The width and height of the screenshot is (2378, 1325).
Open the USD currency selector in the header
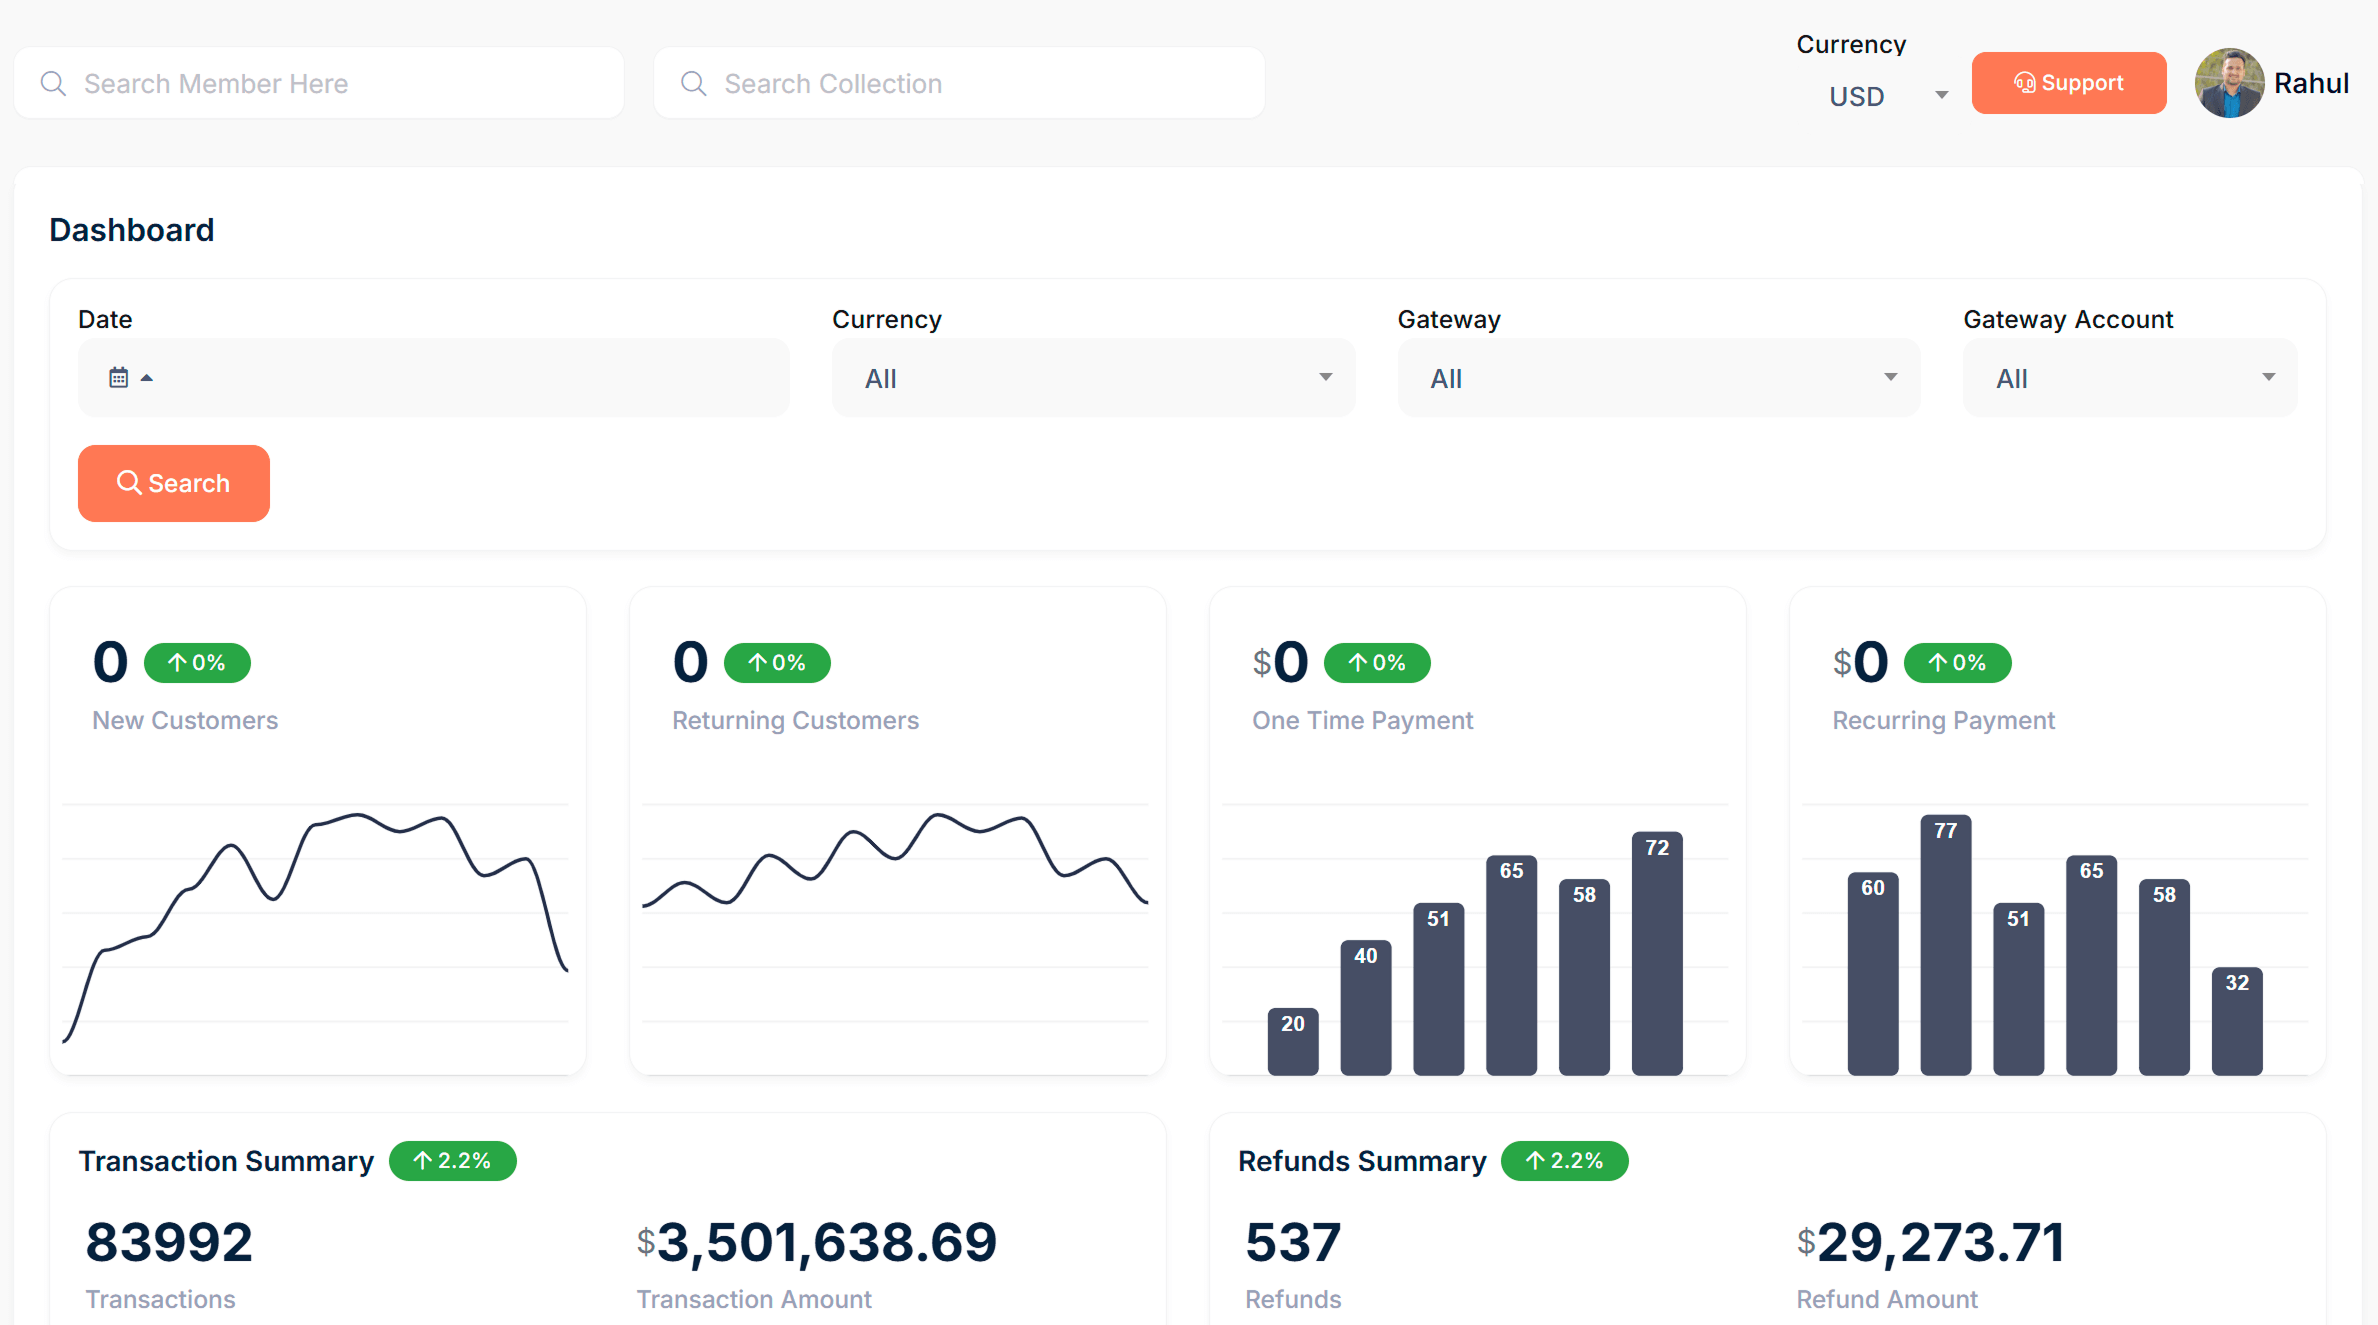[1886, 96]
